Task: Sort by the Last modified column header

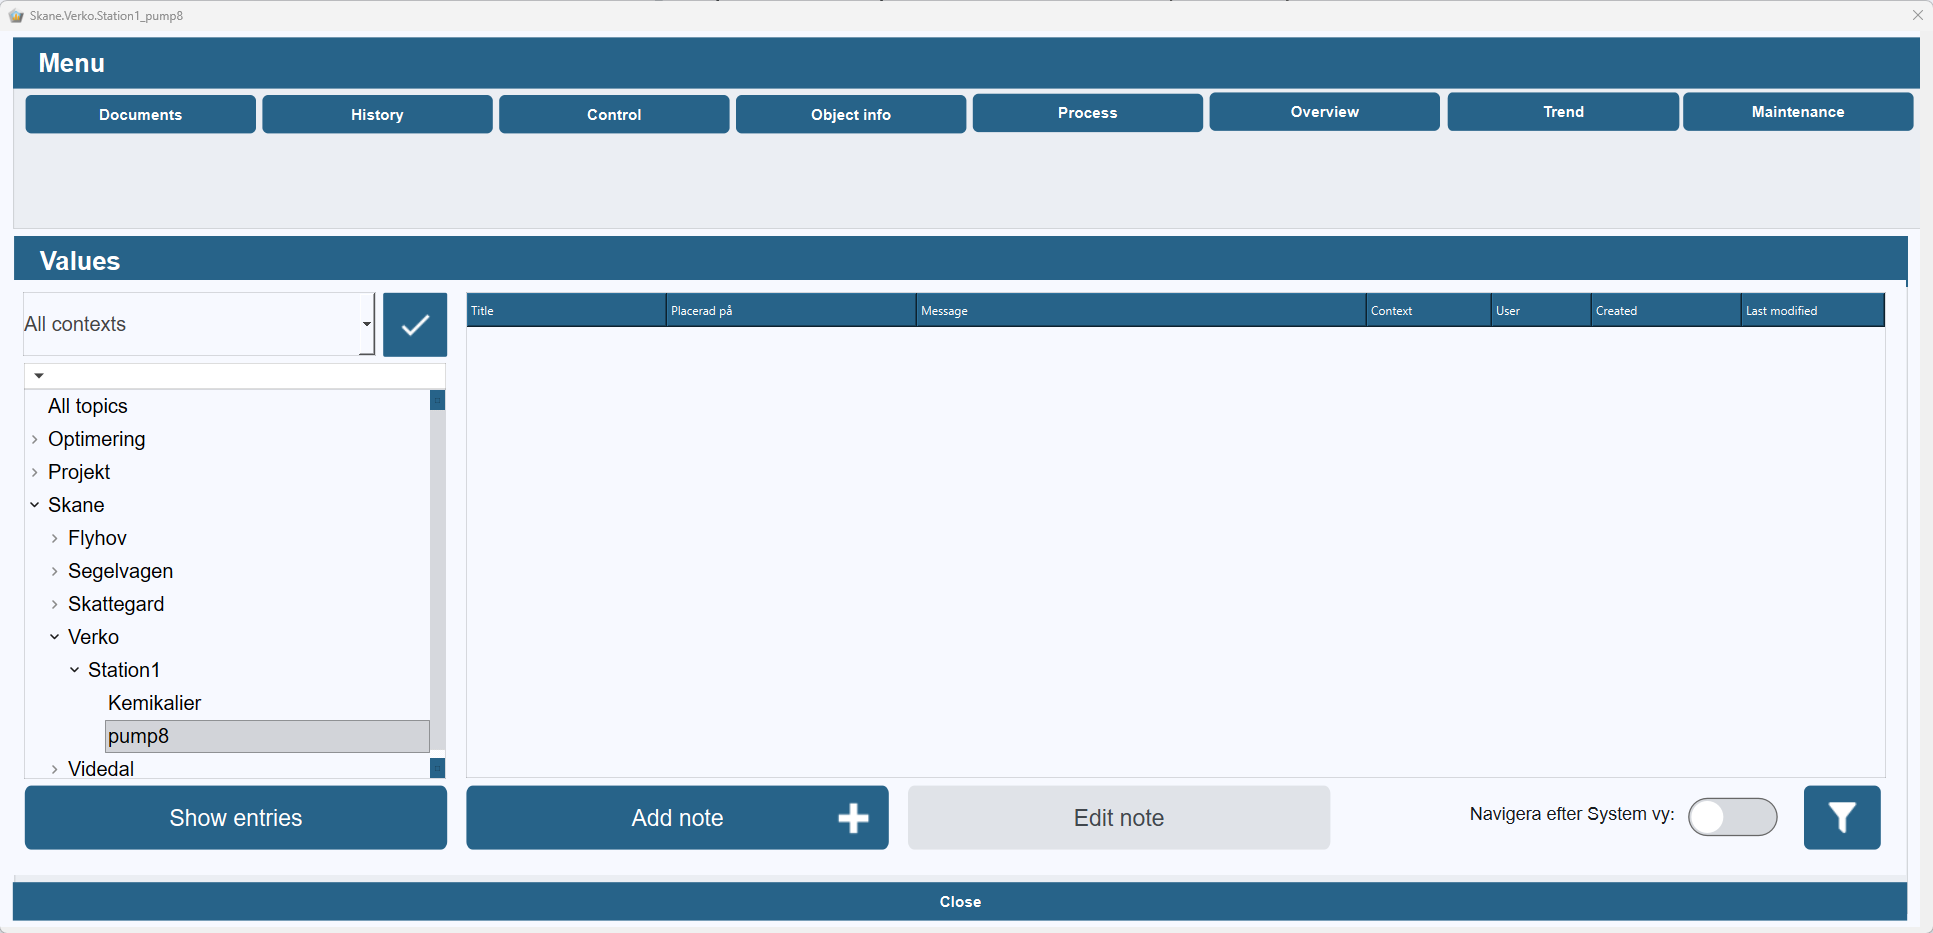Action: point(1813,310)
